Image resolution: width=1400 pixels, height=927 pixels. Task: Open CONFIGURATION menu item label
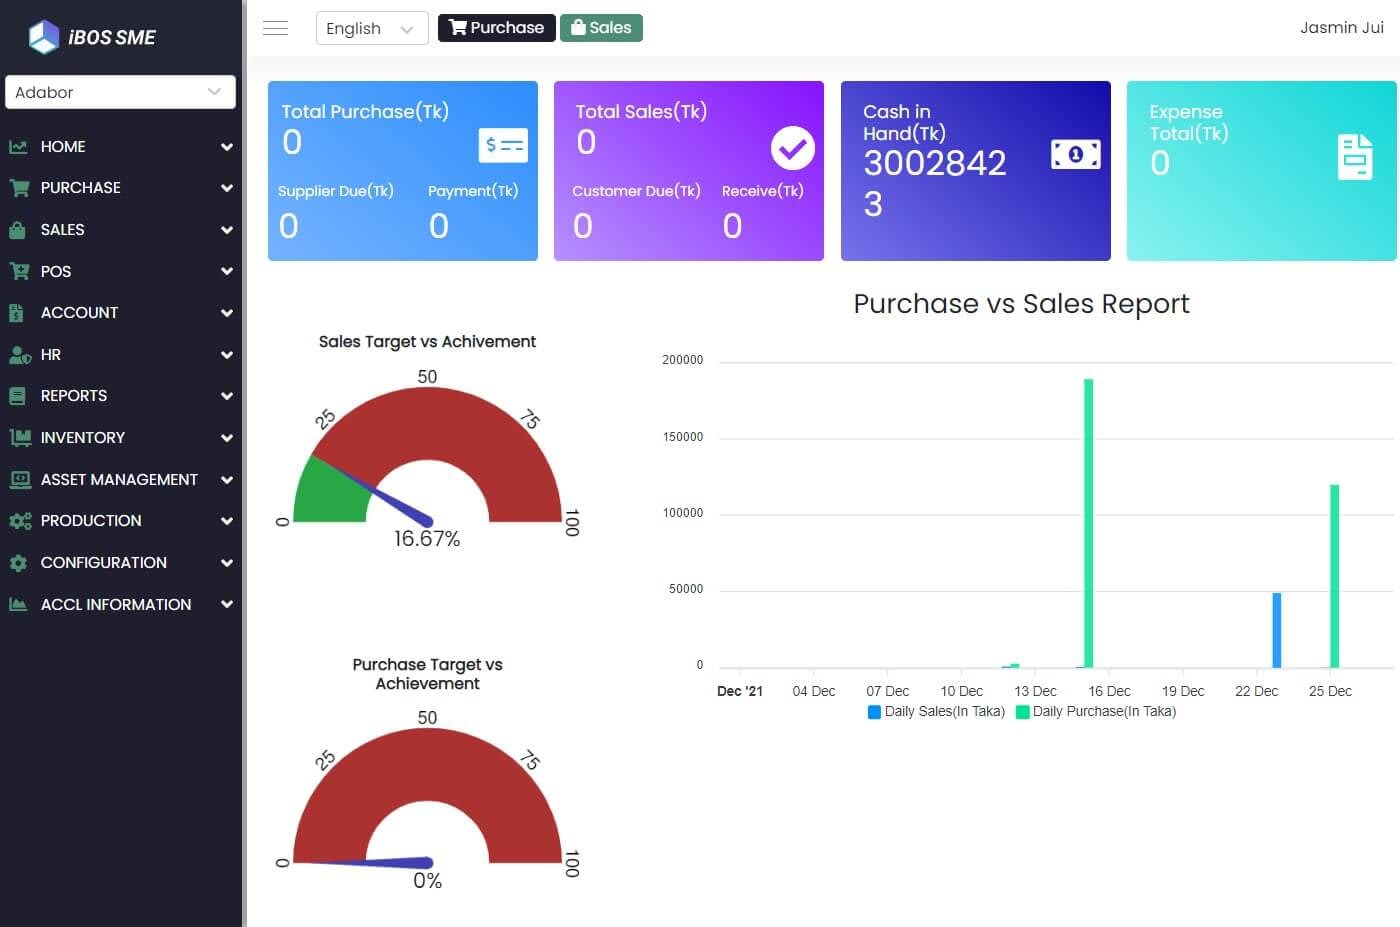click(104, 563)
